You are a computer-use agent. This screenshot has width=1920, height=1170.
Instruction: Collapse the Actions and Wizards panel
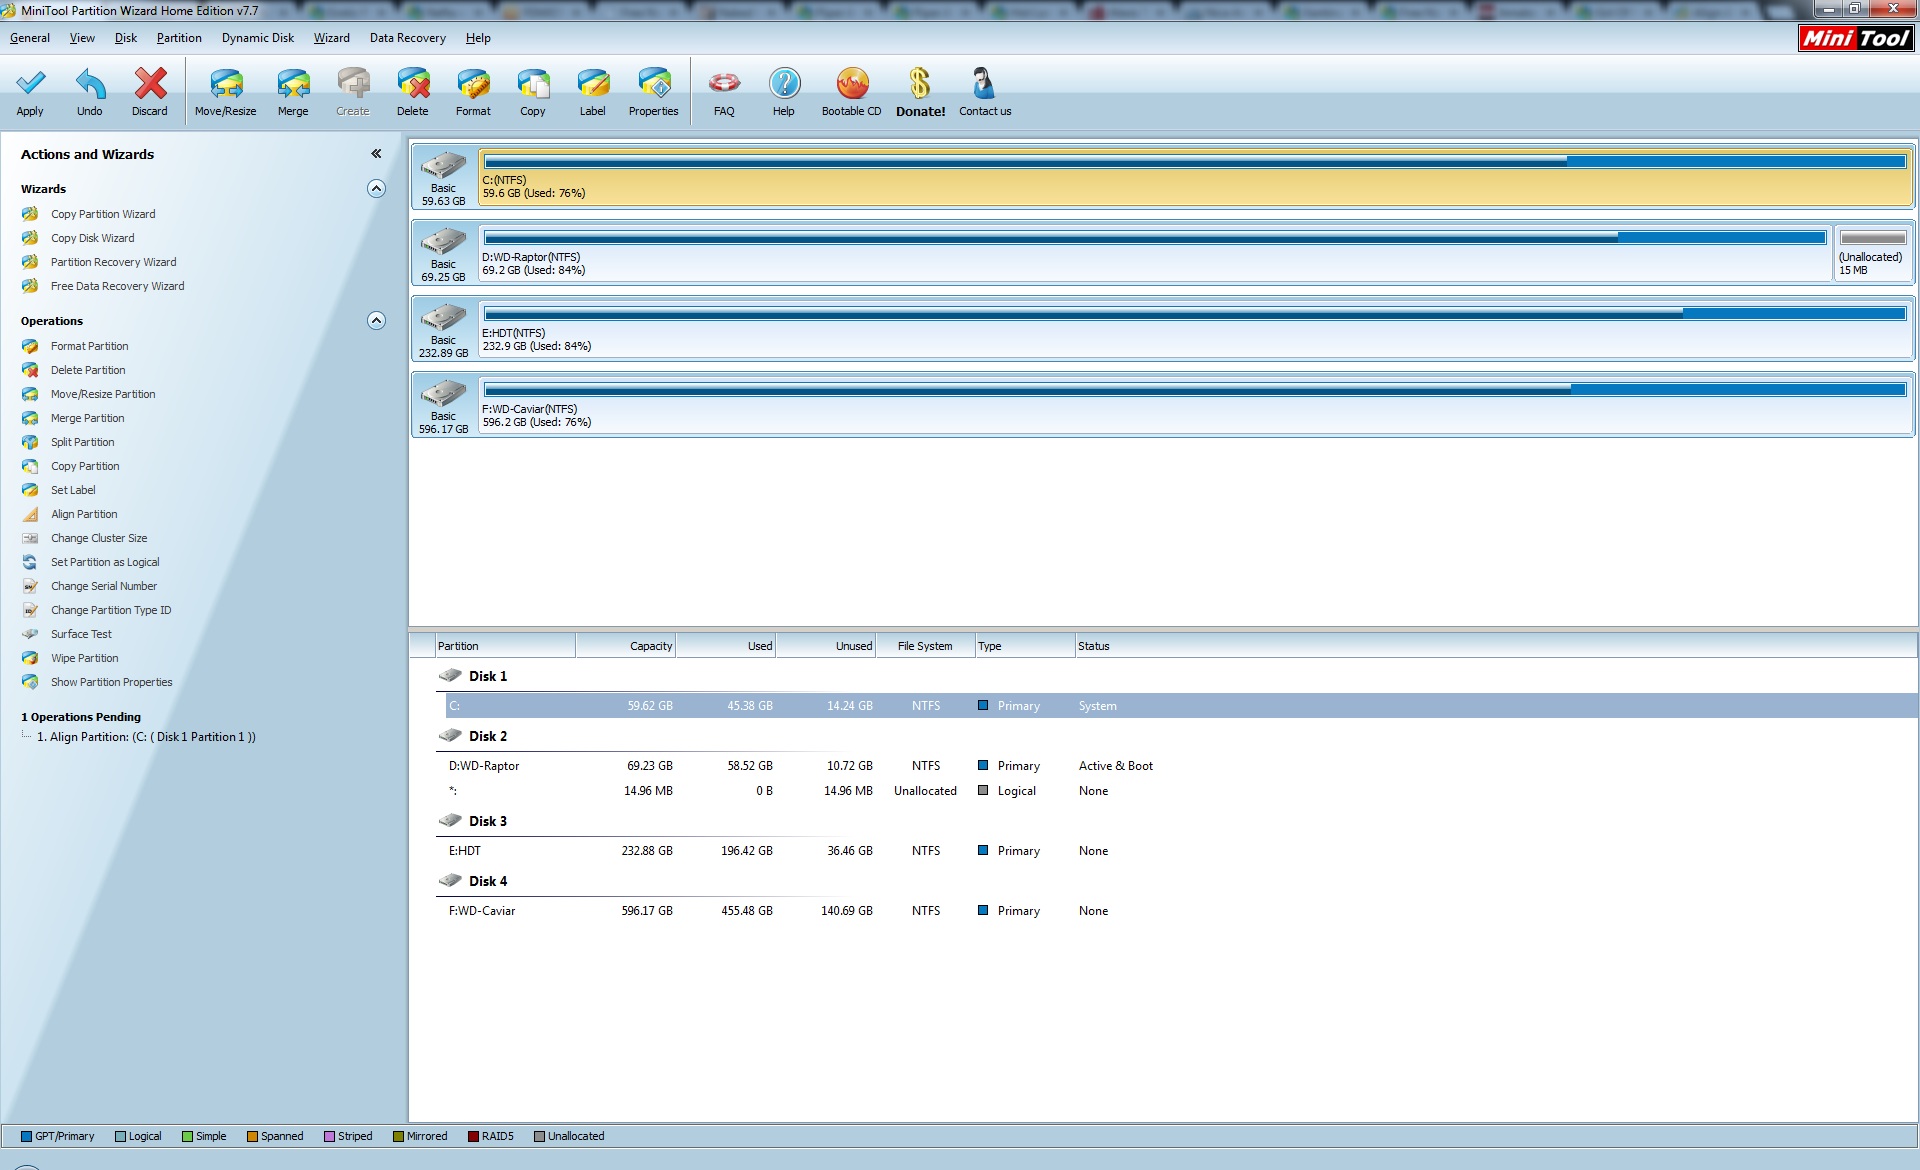(x=376, y=154)
